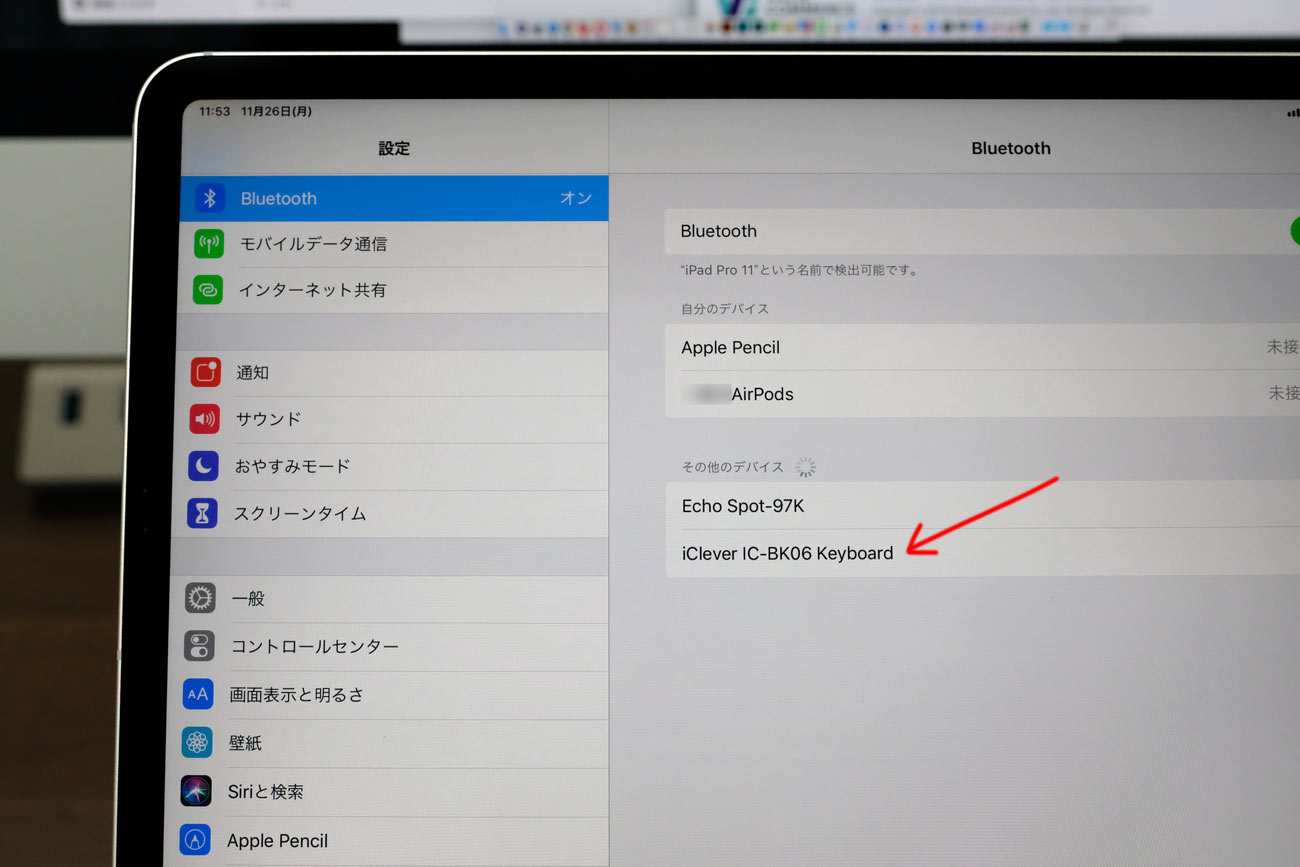
Task: Tap the オン status in Bluetooth row
Action: point(576,198)
